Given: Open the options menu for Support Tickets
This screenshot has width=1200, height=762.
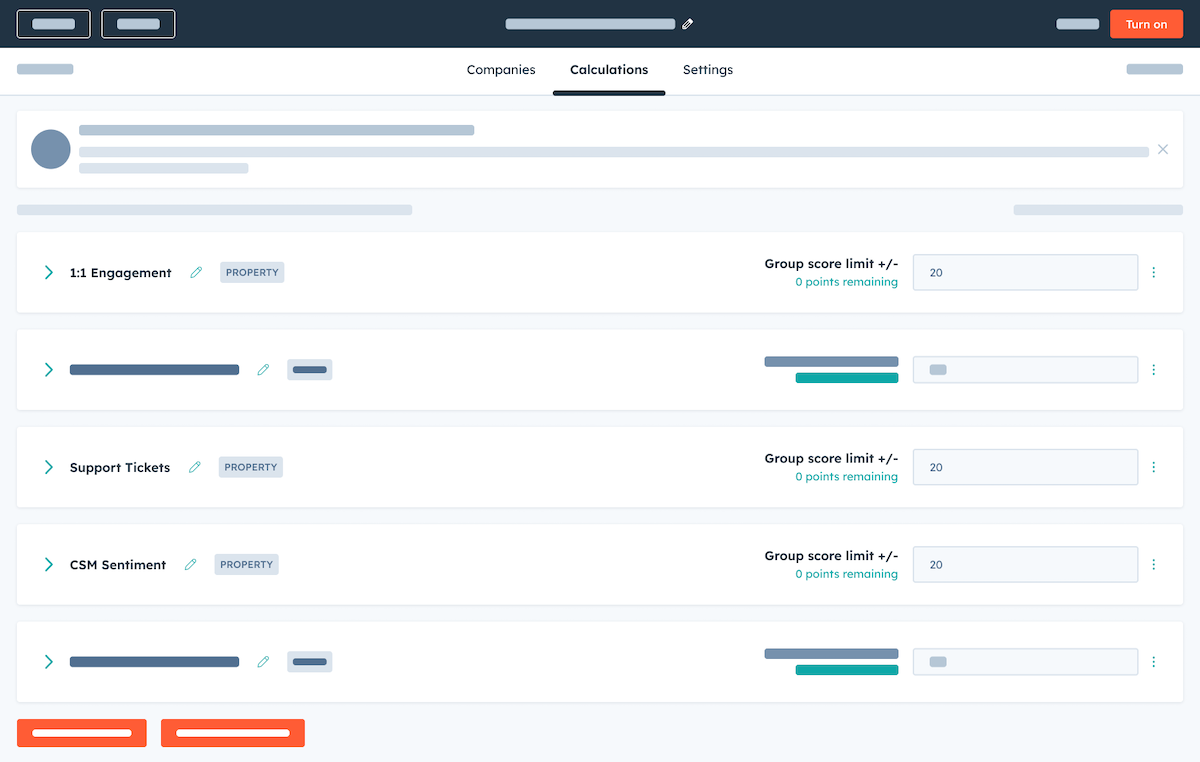Looking at the screenshot, I should [1154, 467].
